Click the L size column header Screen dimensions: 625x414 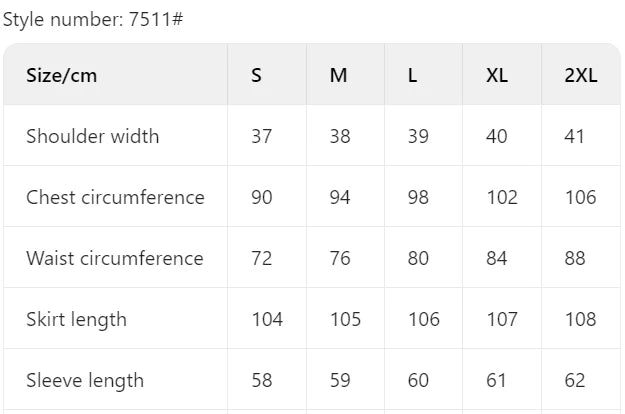tap(412, 75)
